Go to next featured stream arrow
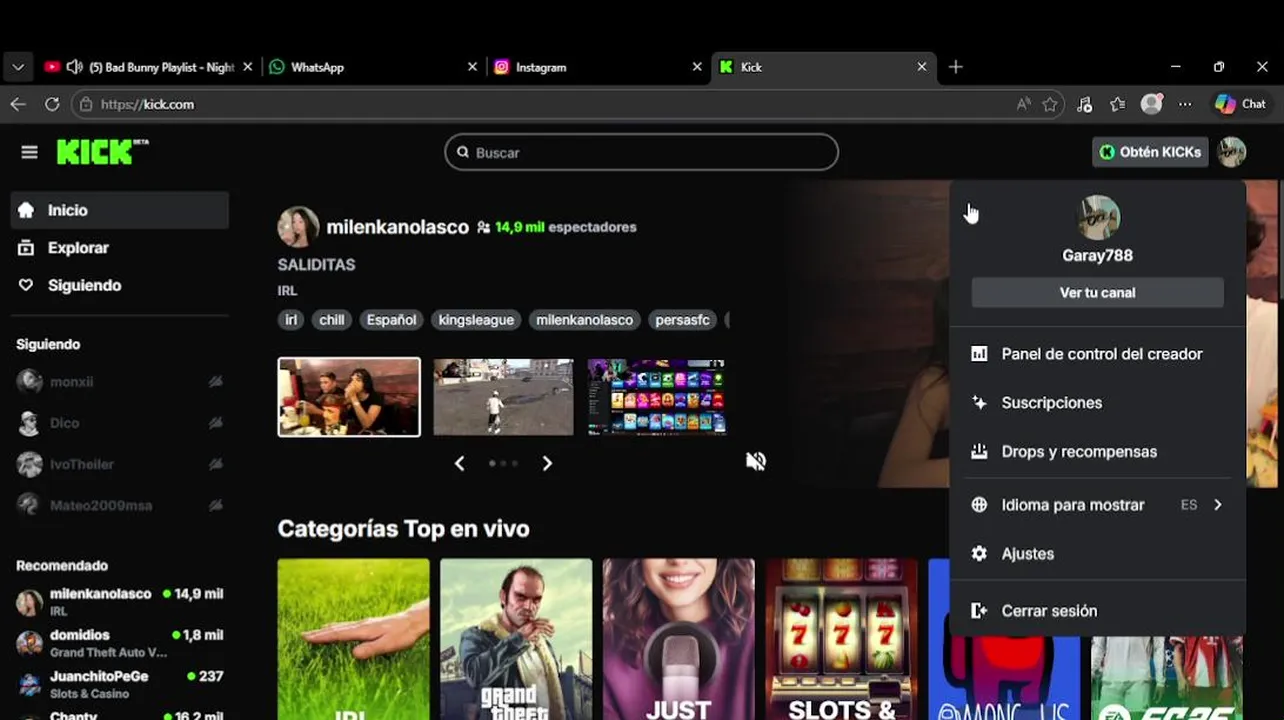 pos(547,463)
